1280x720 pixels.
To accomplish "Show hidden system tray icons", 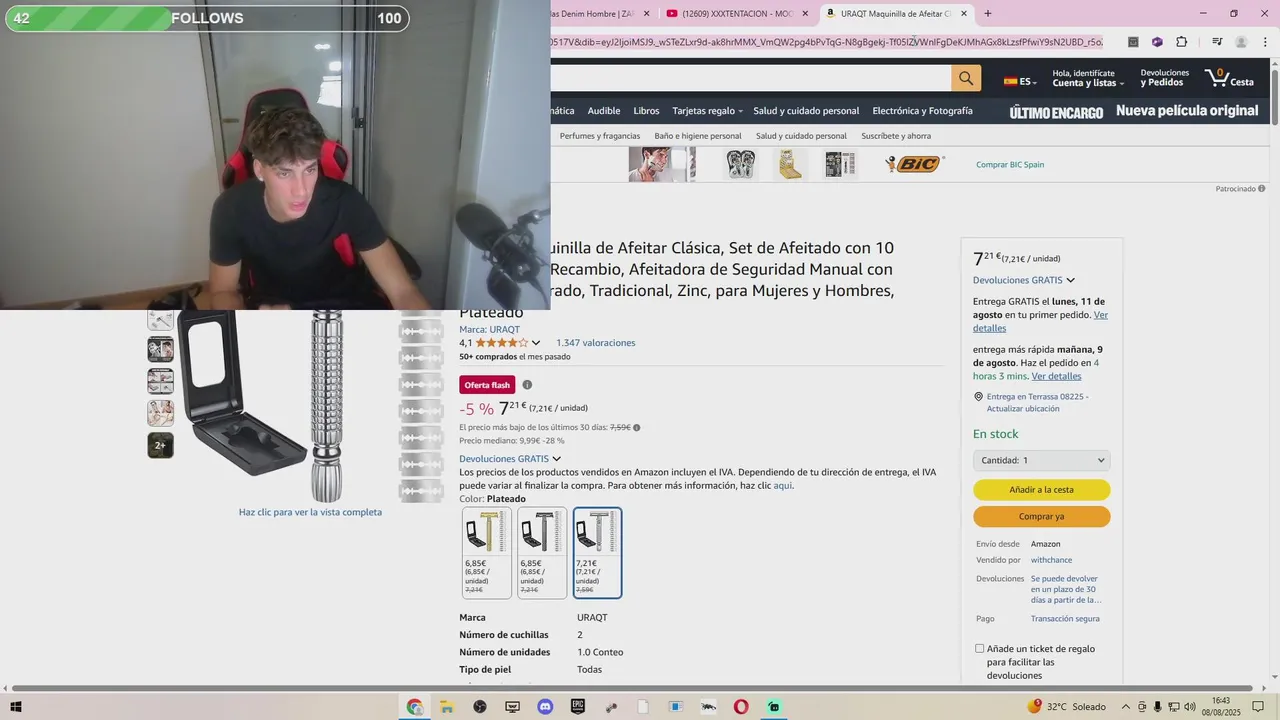I will click(x=1126, y=707).
